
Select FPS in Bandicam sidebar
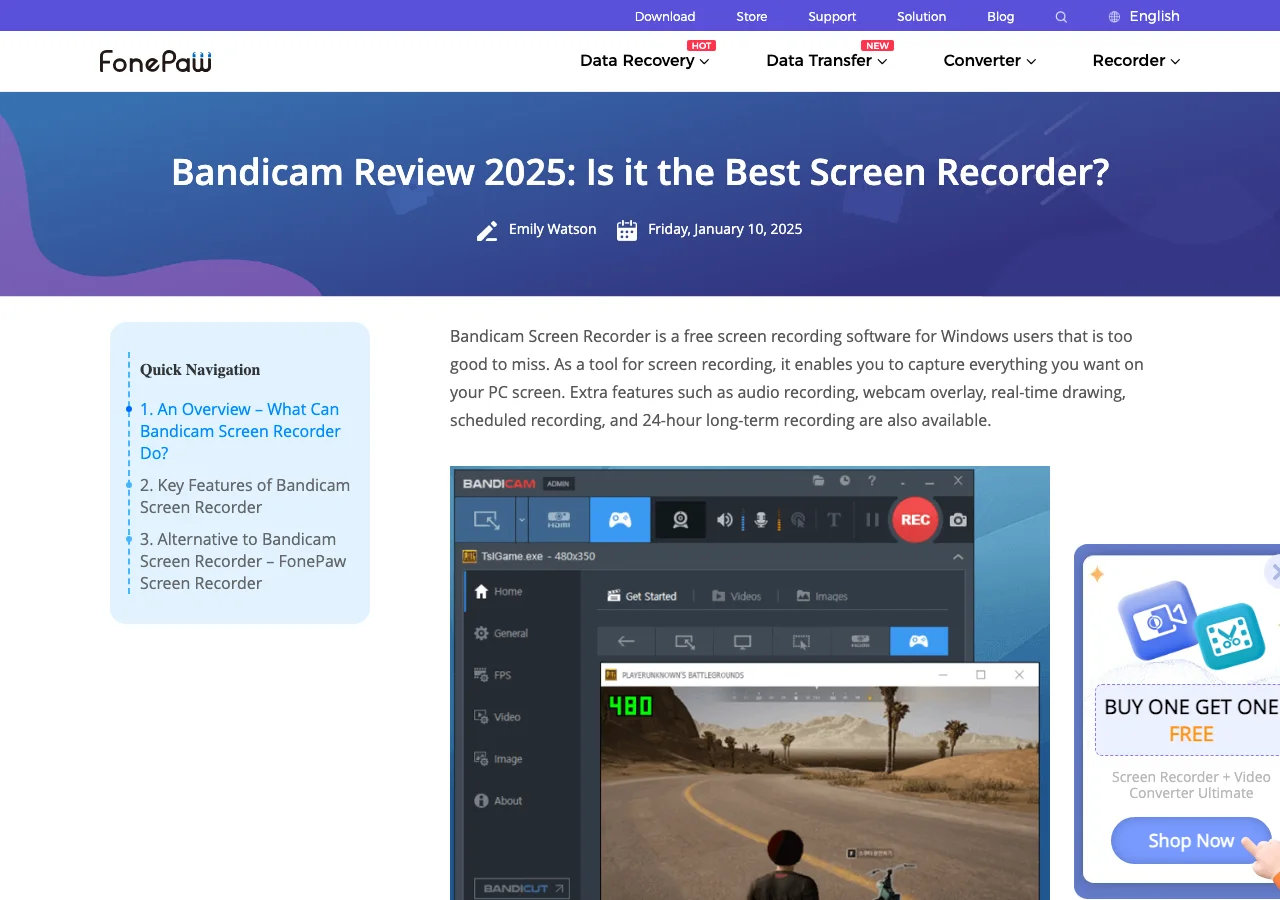[493, 675]
